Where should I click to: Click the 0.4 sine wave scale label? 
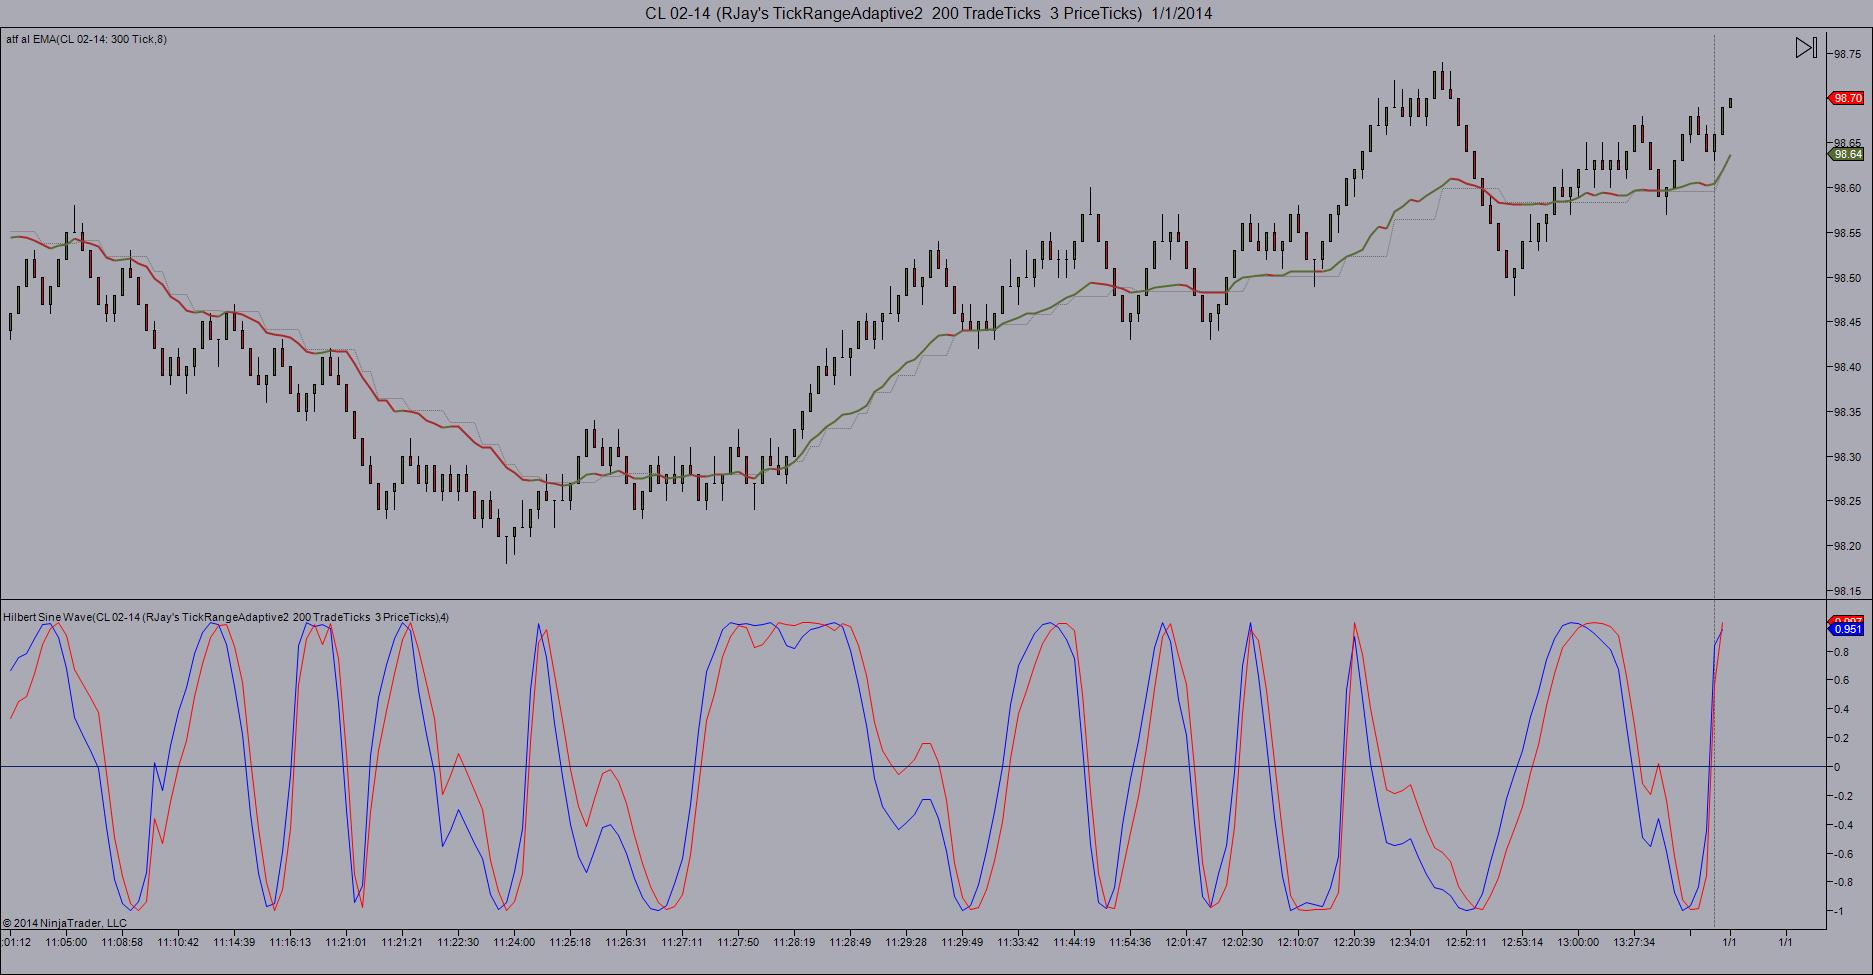1840,710
